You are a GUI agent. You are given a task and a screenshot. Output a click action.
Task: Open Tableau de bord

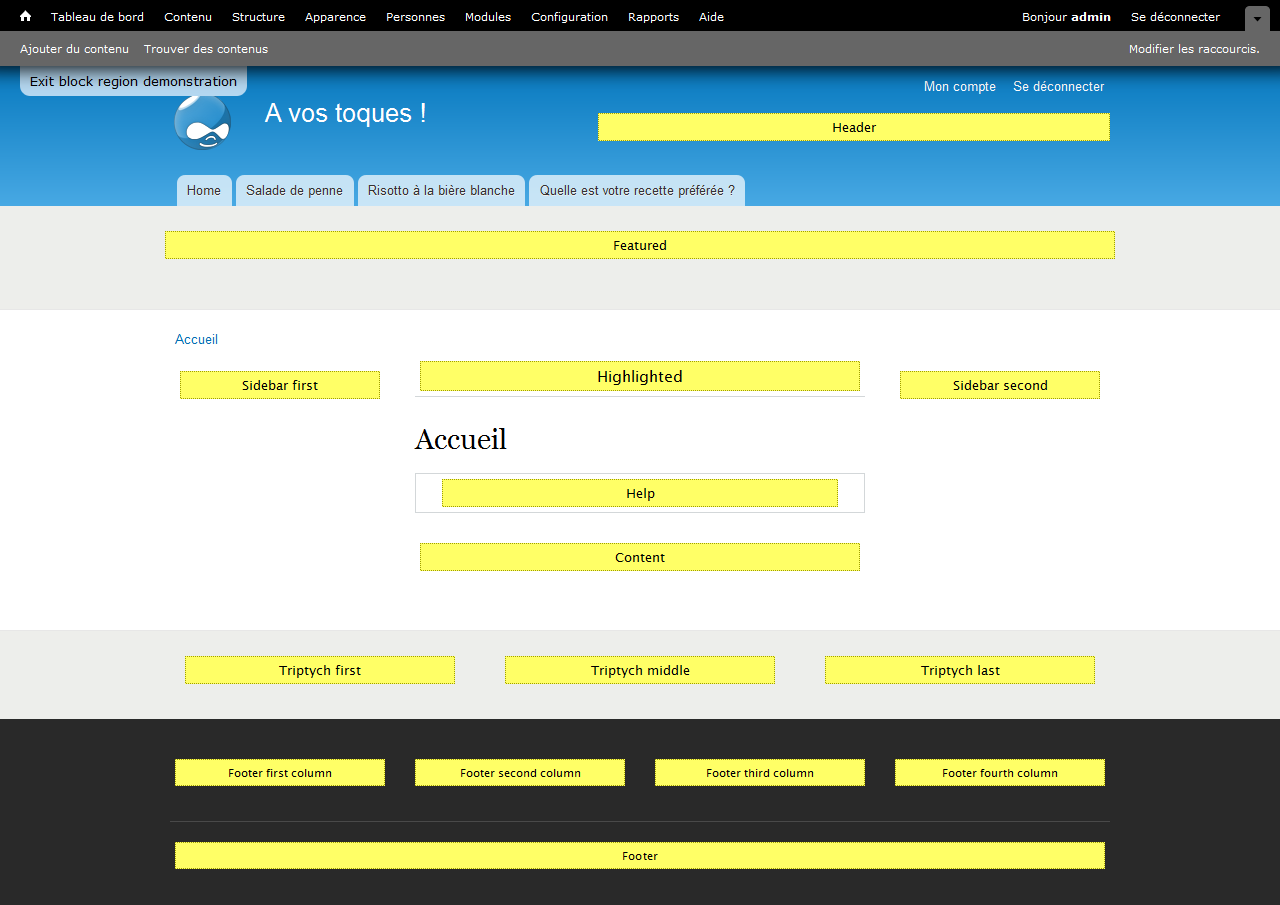[97, 17]
